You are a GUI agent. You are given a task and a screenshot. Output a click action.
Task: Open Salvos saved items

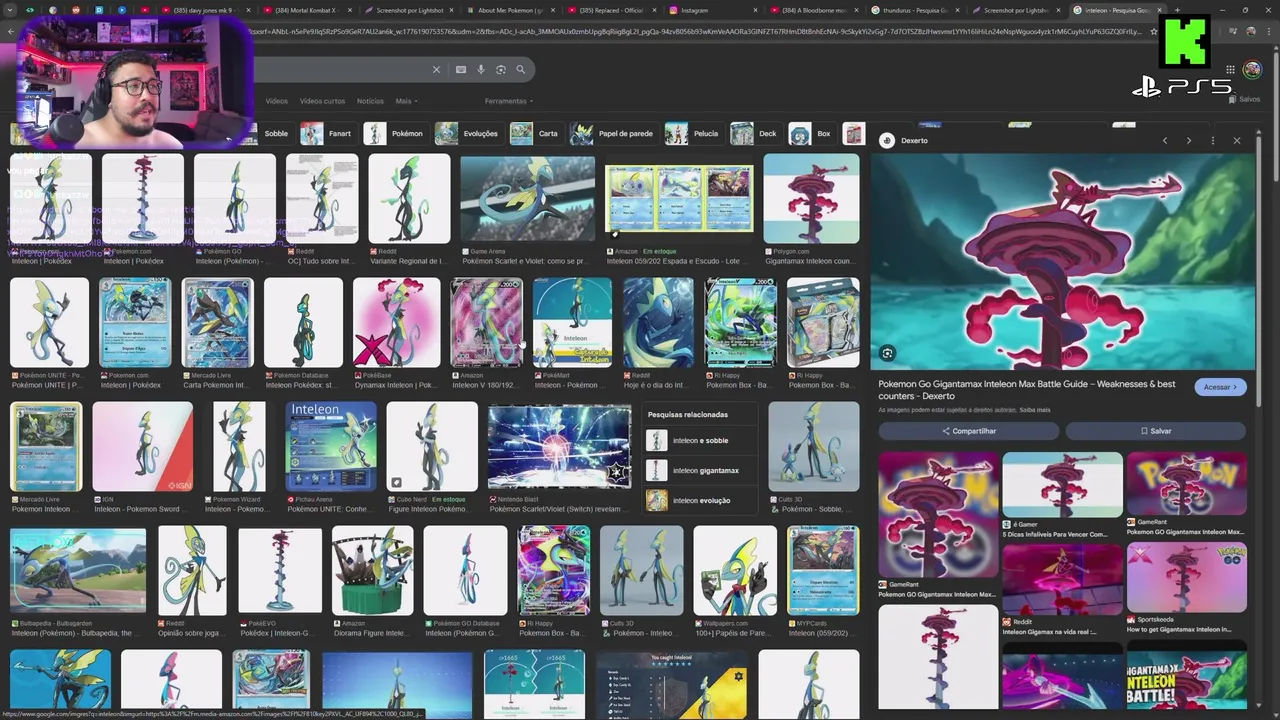[x=1245, y=99]
